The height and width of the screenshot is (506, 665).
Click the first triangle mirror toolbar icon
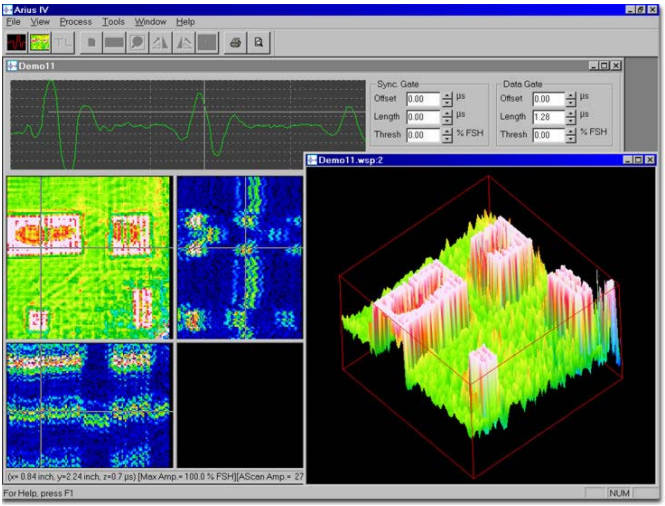click(x=161, y=42)
